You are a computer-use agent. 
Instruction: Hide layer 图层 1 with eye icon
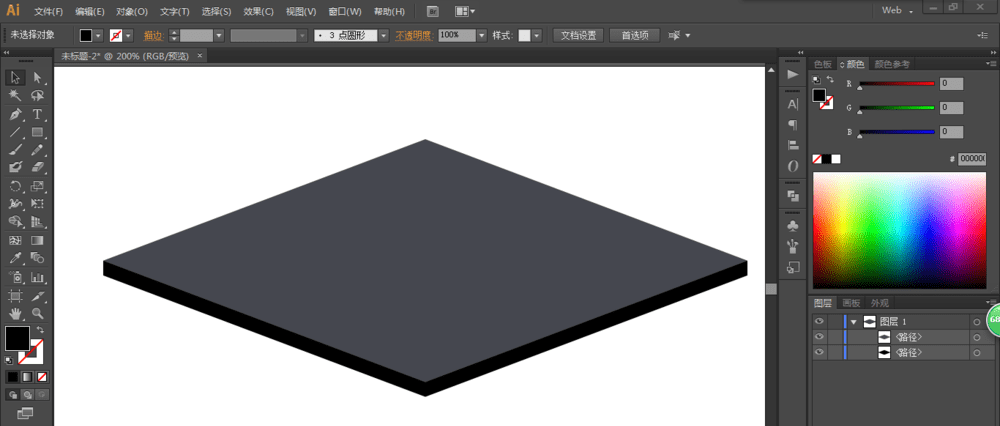click(819, 321)
